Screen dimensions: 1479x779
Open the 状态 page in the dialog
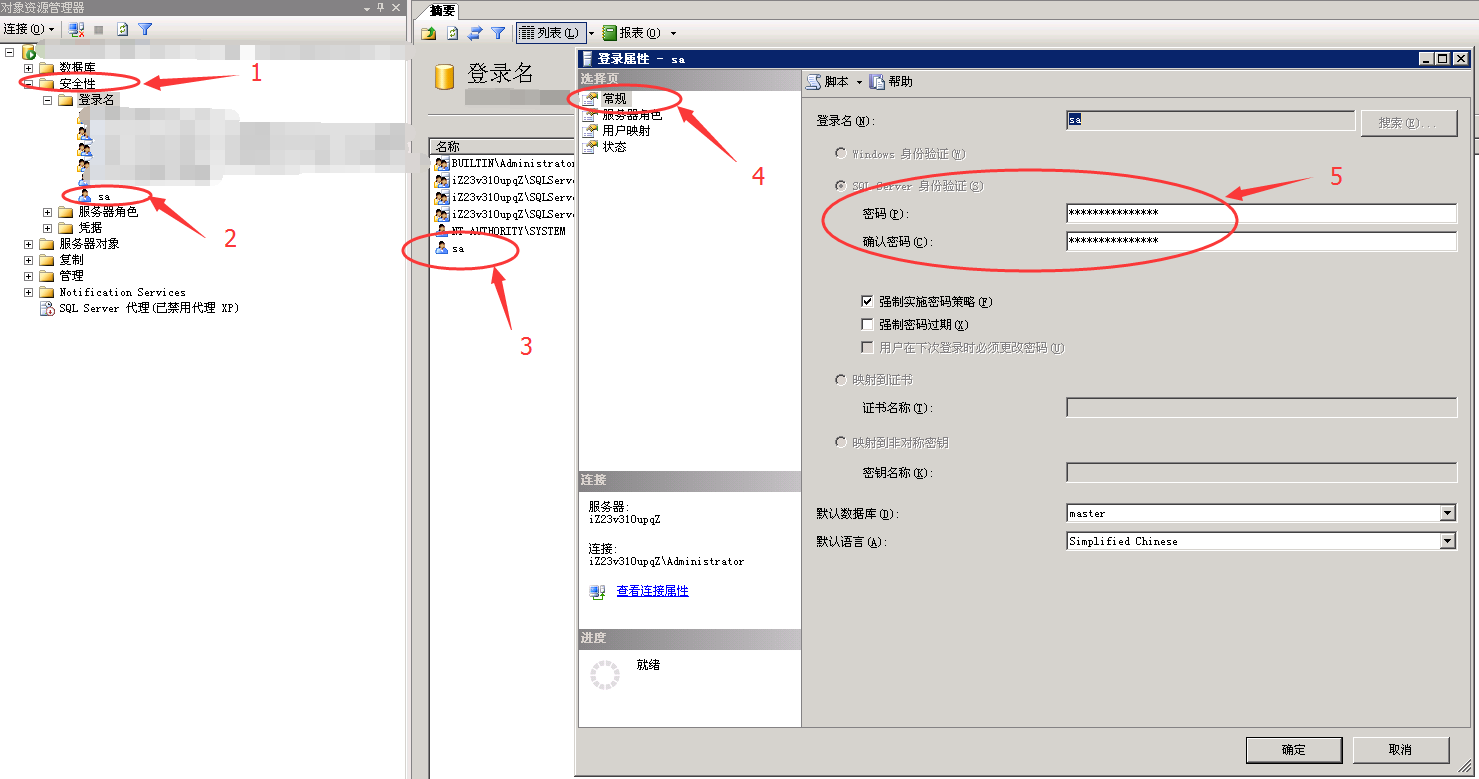point(614,147)
